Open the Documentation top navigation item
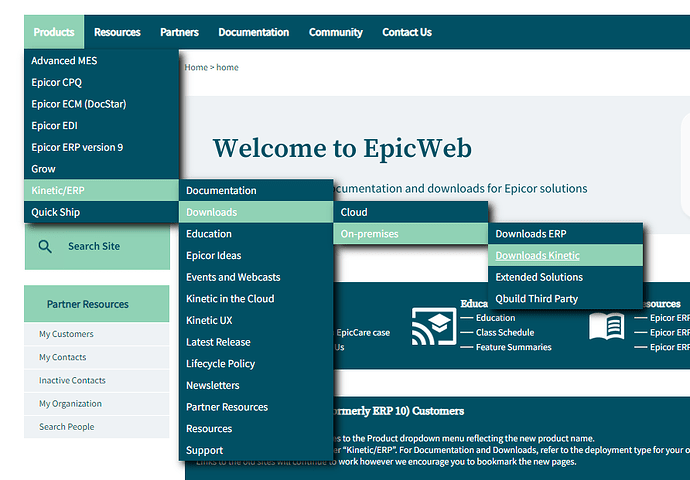 pyautogui.click(x=254, y=32)
